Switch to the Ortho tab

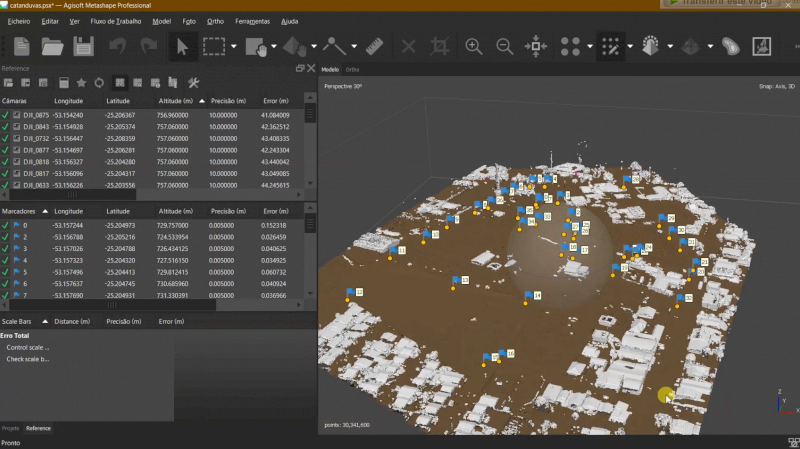point(352,69)
